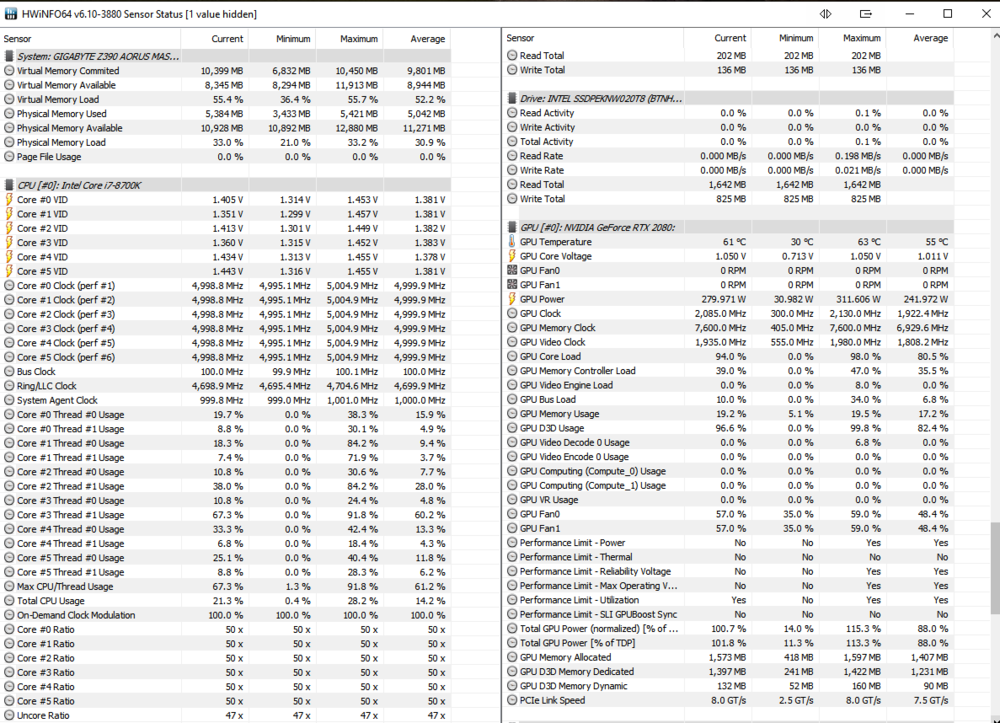Click the chip icon beside System: GIGABYTE Z390 AORUS
This screenshot has height=723, width=1000.
(9, 57)
